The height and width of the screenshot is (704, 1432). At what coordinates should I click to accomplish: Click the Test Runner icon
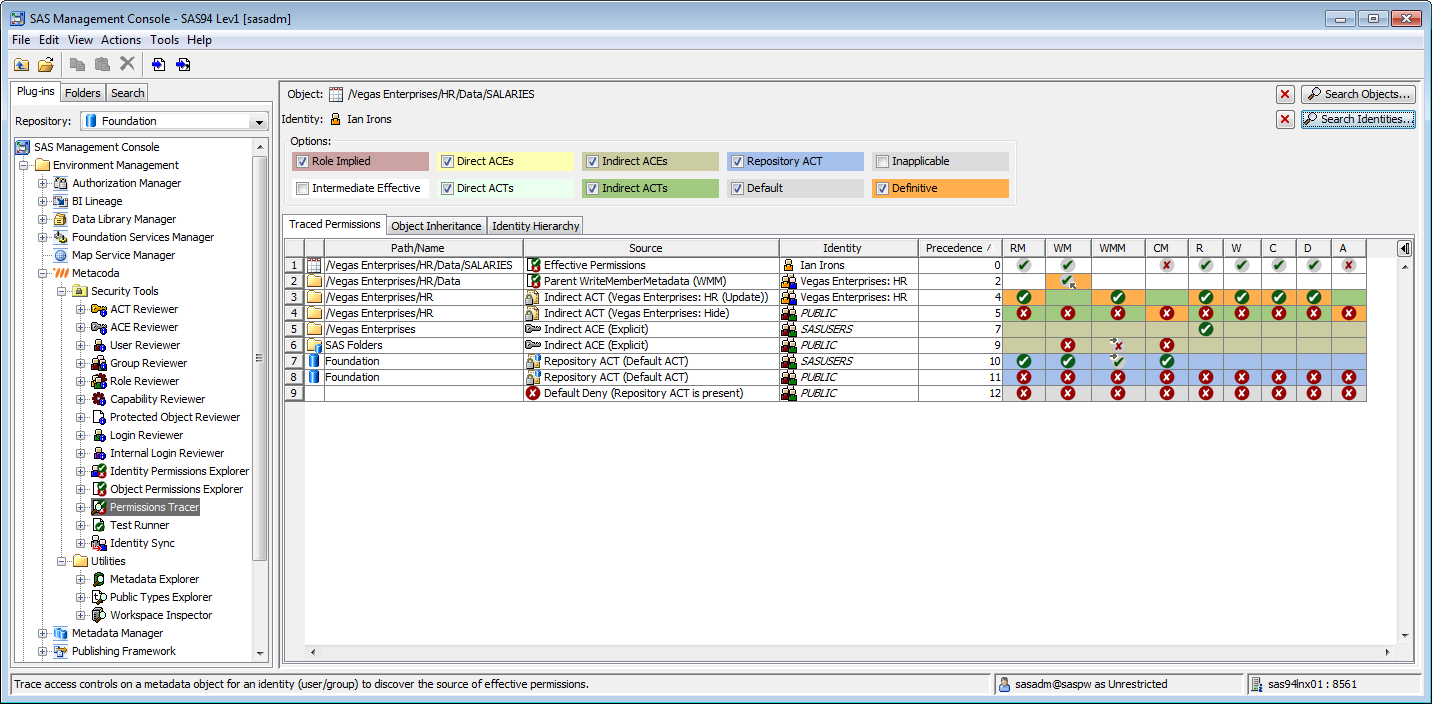[x=99, y=525]
